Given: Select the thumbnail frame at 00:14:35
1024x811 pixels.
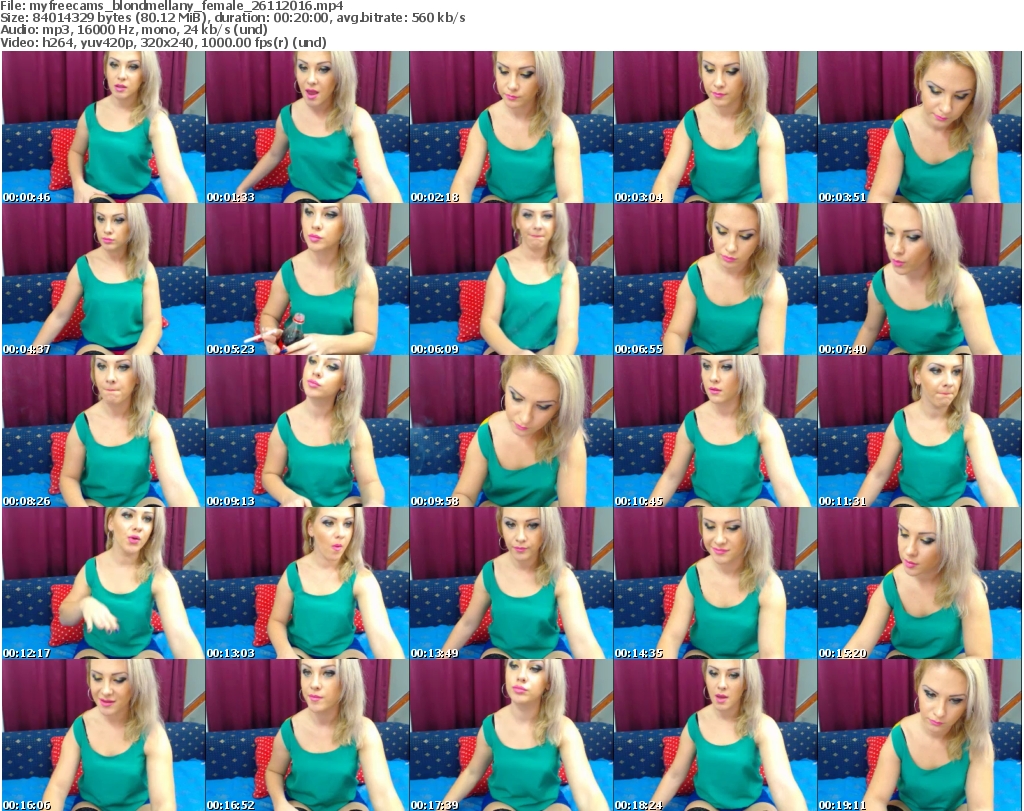Looking at the screenshot, I should point(715,584).
